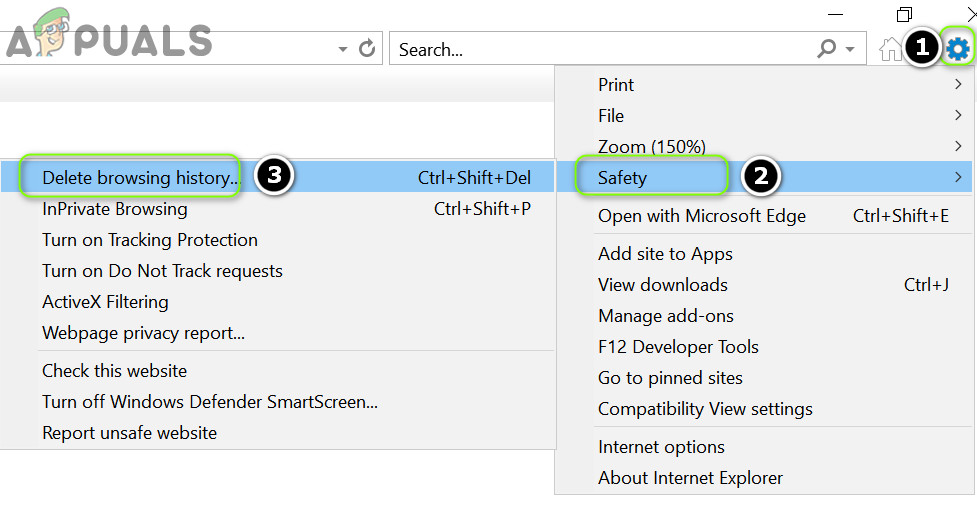The height and width of the screenshot is (505, 977).
Task: Click the gear Tools icon
Action: click(958, 48)
